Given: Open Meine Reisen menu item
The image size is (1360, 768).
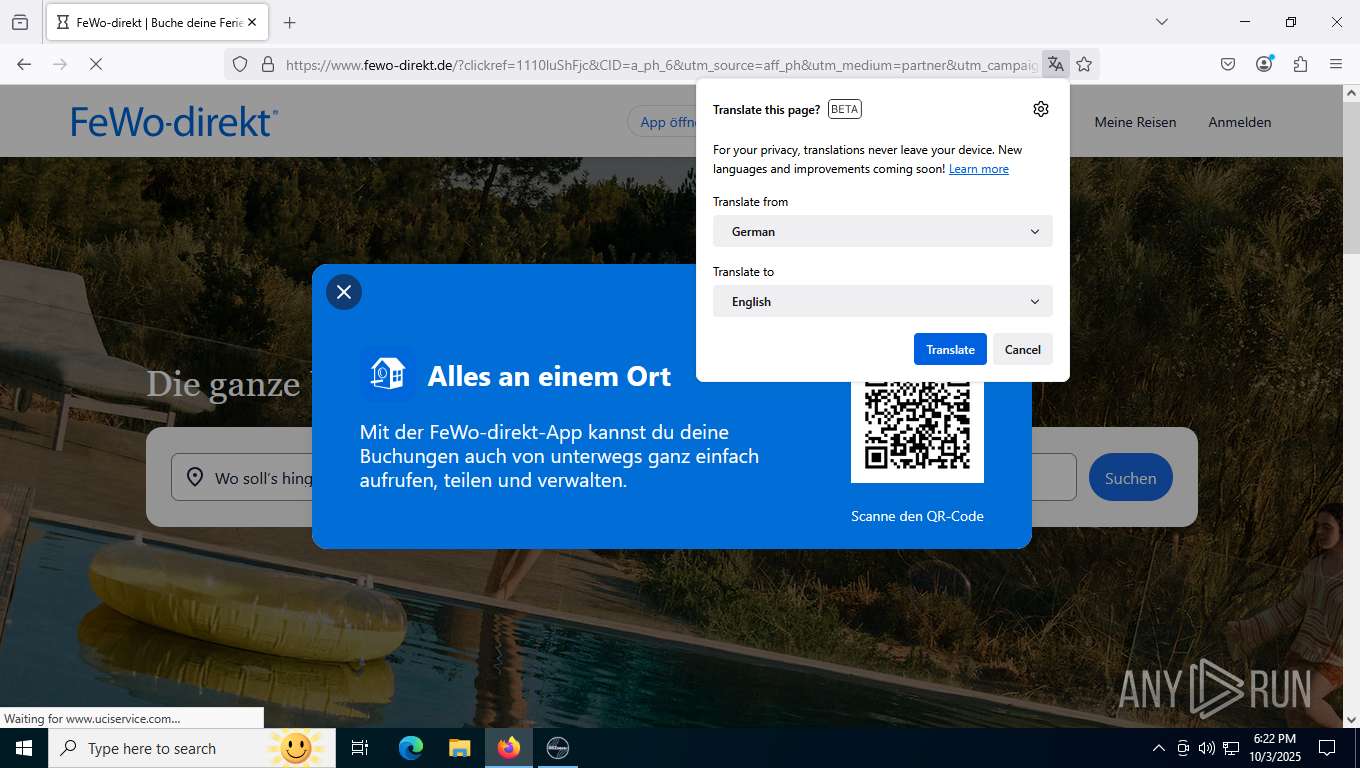Looking at the screenshot, I should click(x=1135, y=122).
